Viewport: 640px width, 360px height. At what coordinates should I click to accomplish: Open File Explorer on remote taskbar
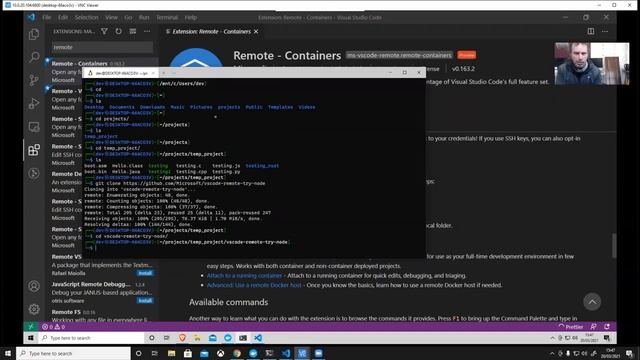198,338
